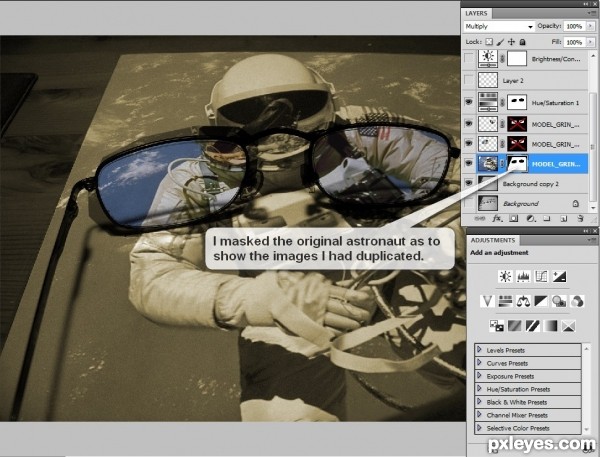Add a Curves adjustment
The width and height of the screenshot is (600, 457).
pos(541,276)
